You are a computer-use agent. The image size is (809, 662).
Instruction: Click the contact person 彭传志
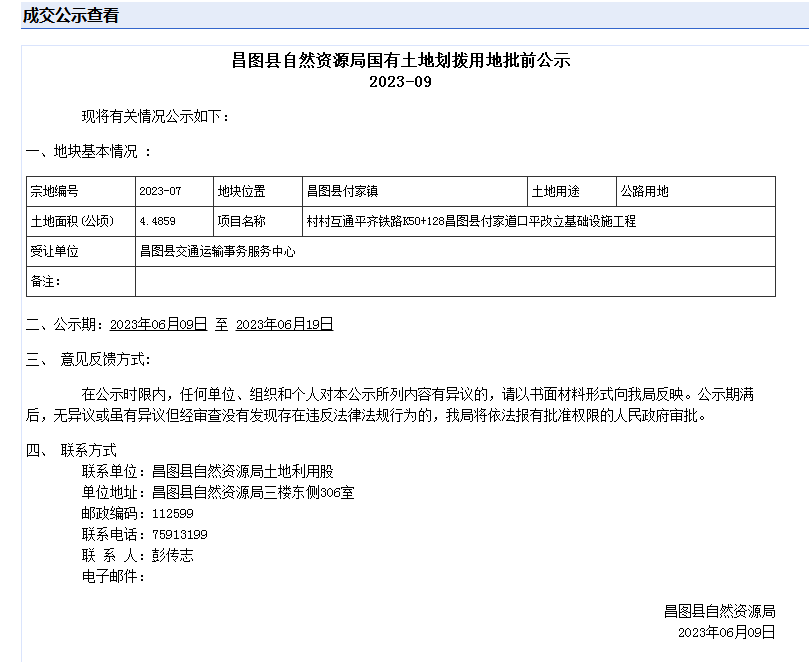[x=172, y=555]
